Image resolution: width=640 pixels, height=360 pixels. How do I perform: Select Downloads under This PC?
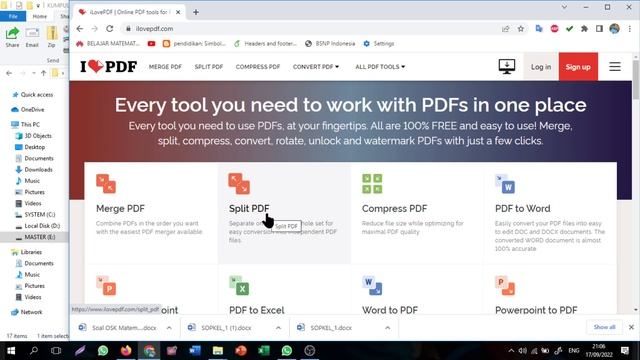(34, 170)
